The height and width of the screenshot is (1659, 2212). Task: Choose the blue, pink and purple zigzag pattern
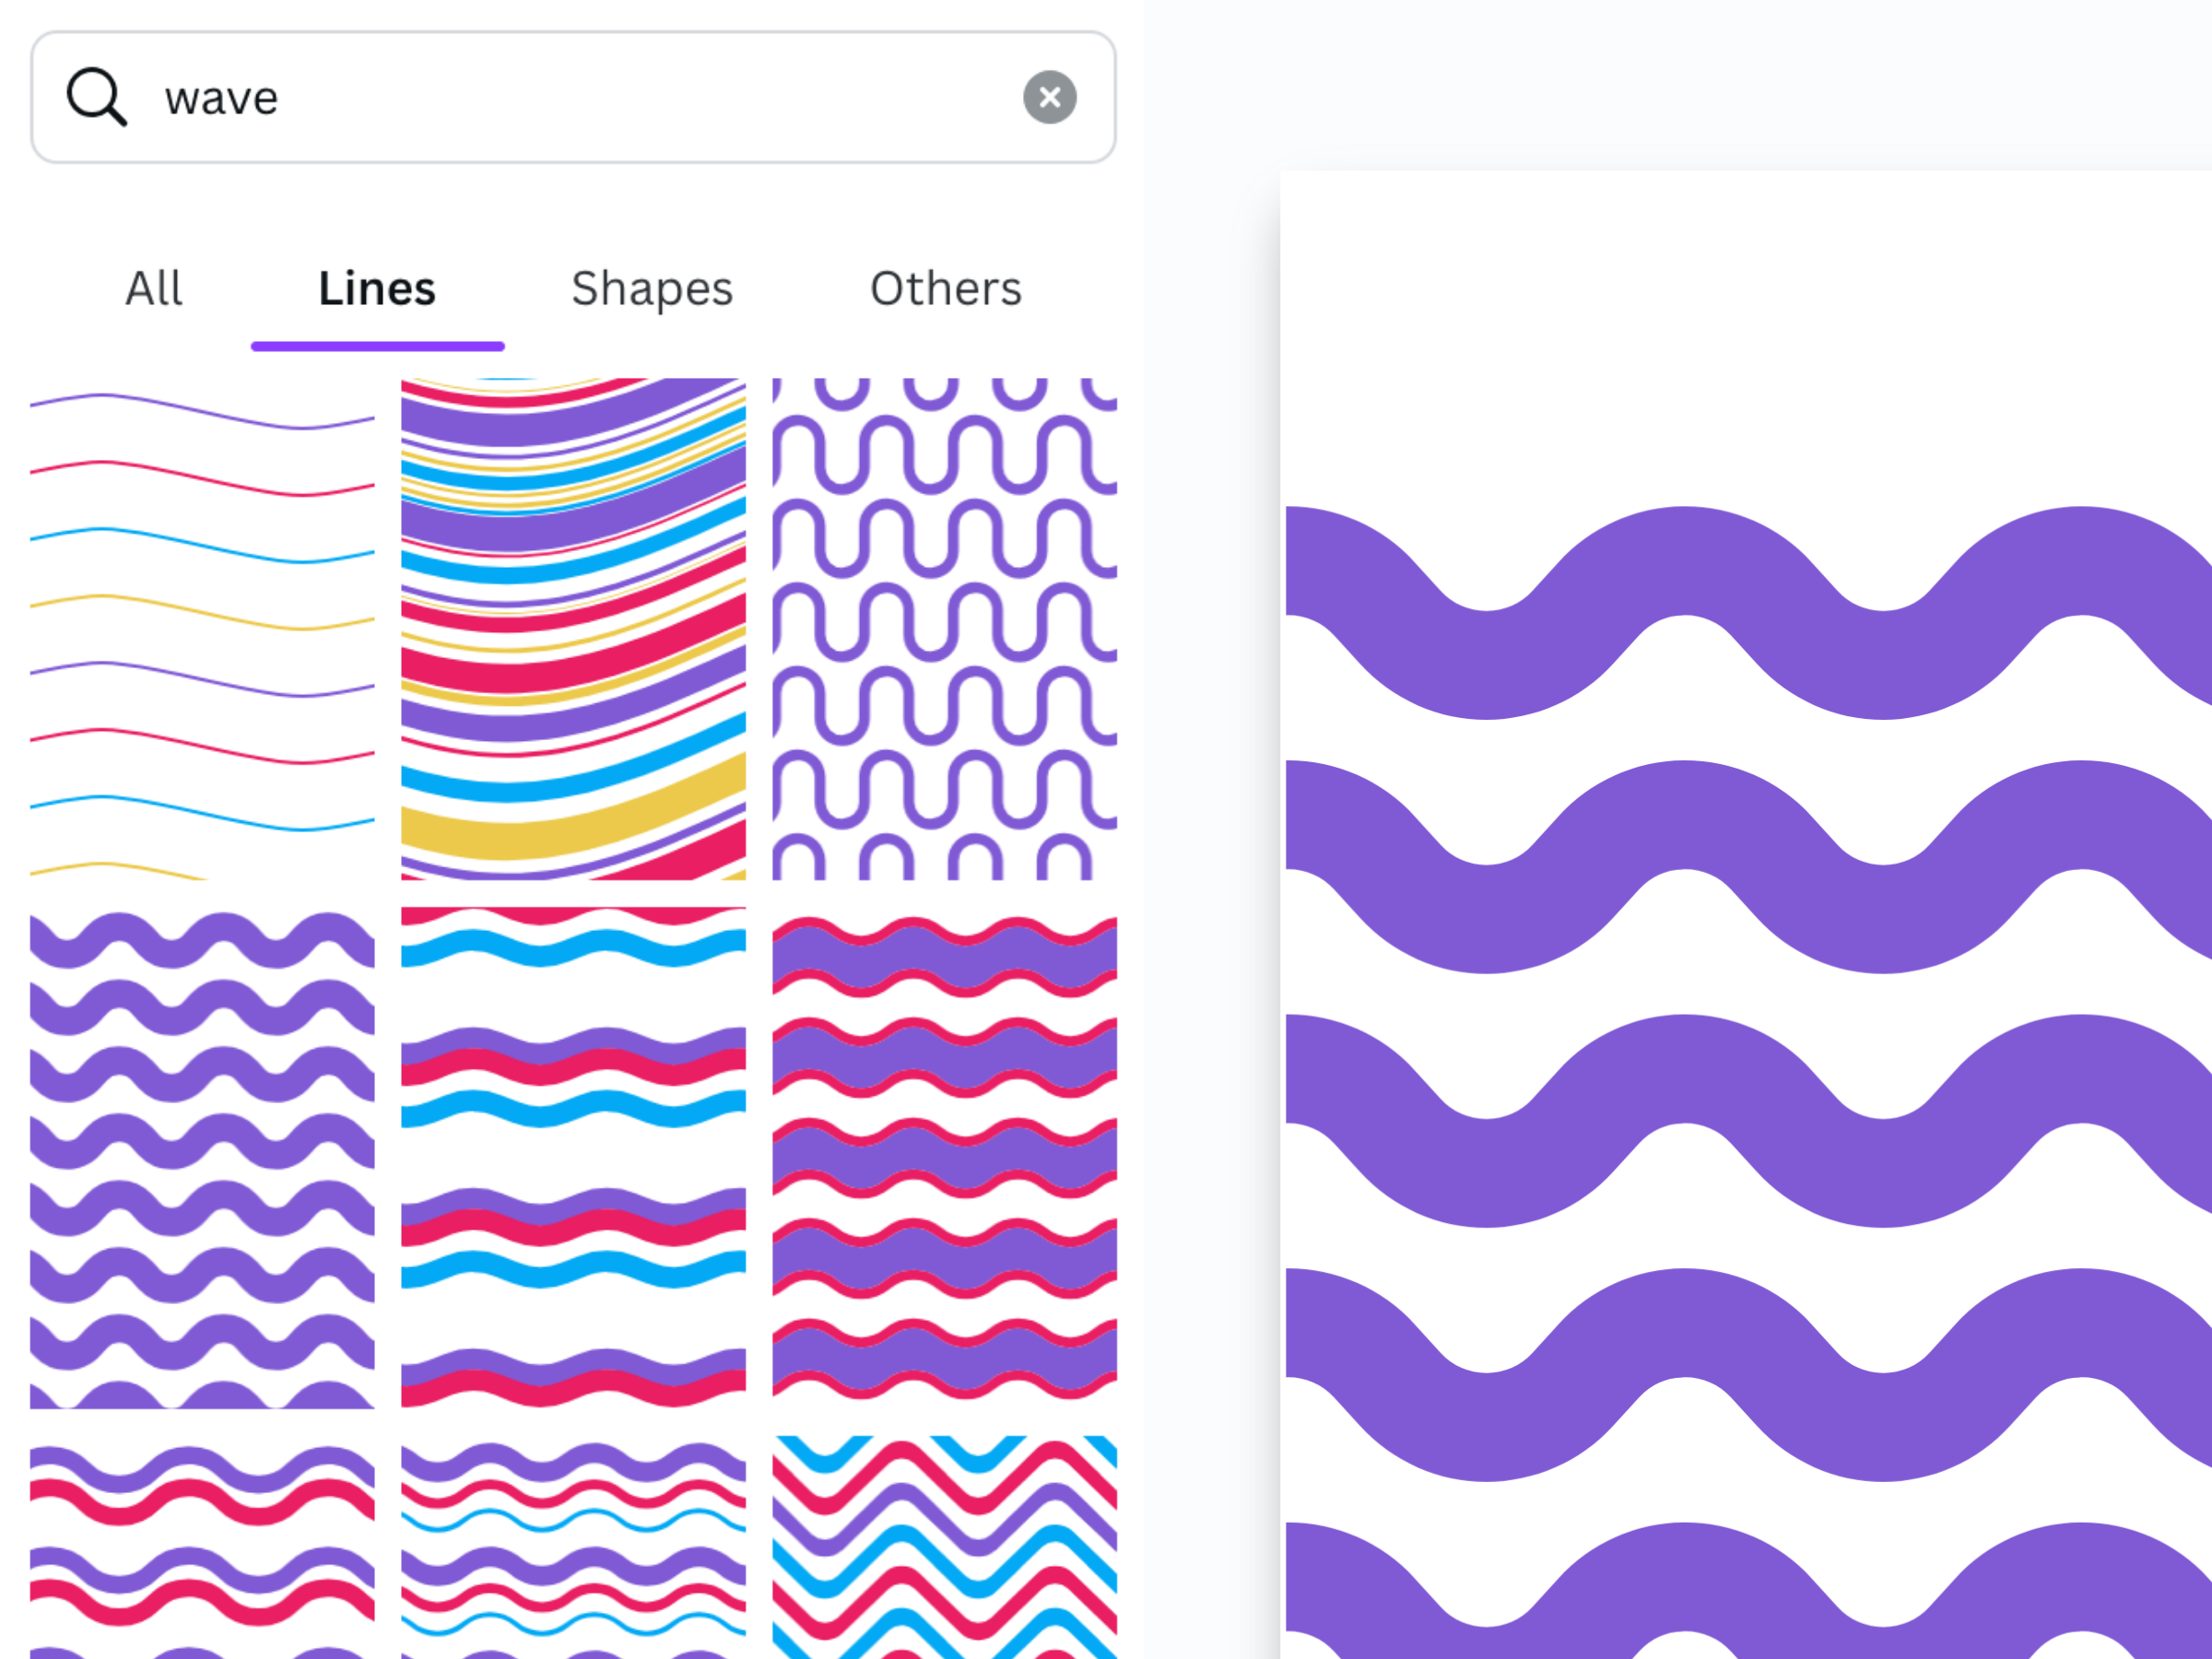click(944, 1545)
